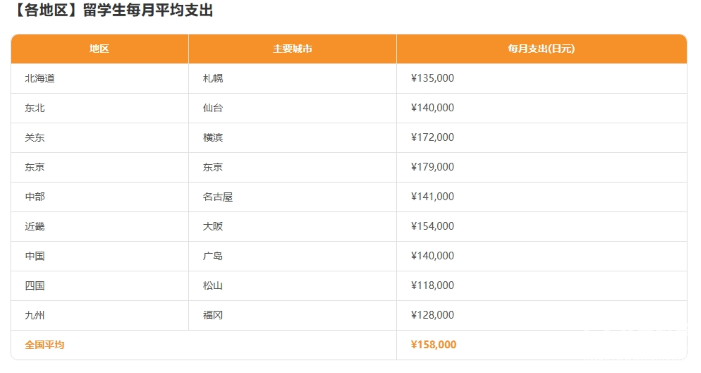Click the 近畿 region cell

point(99,226)
